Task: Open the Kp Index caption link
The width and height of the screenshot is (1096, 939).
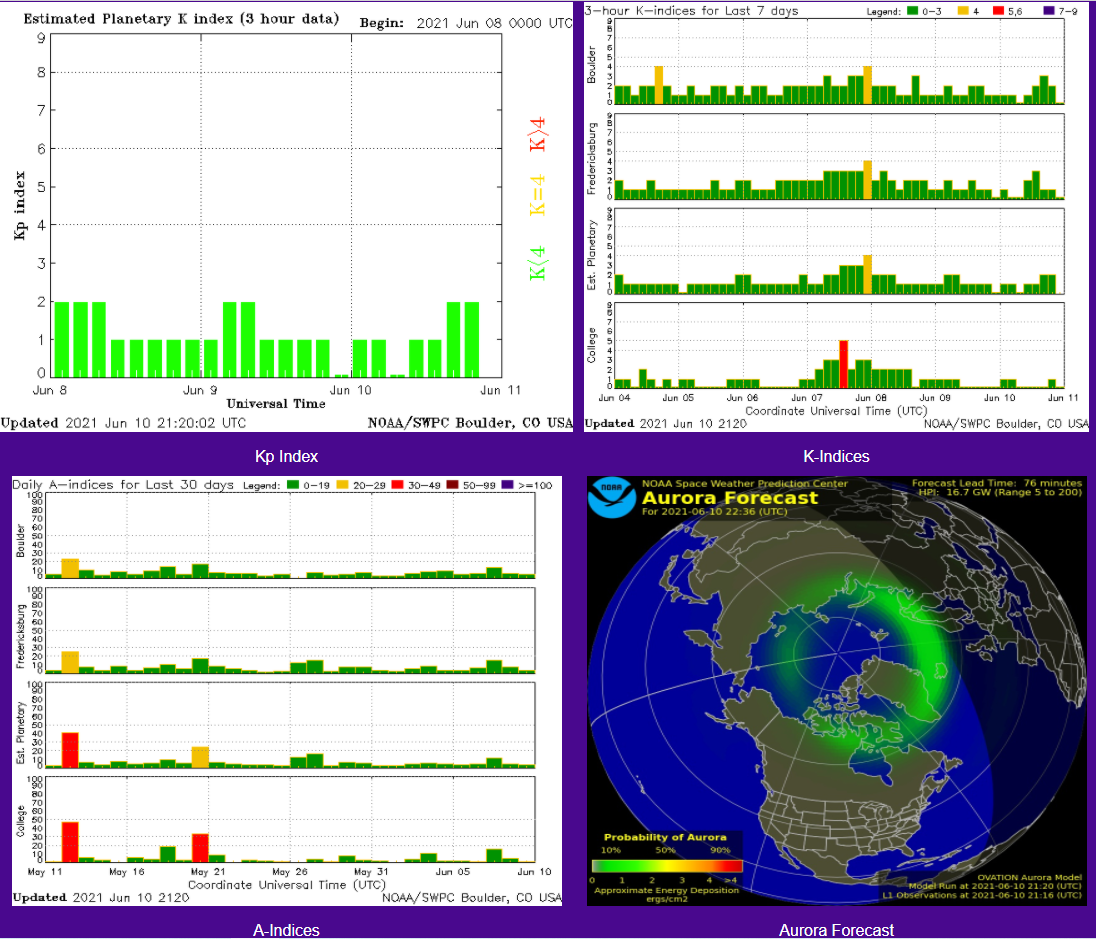Action: pyautogui.click(x=286, y=457)
